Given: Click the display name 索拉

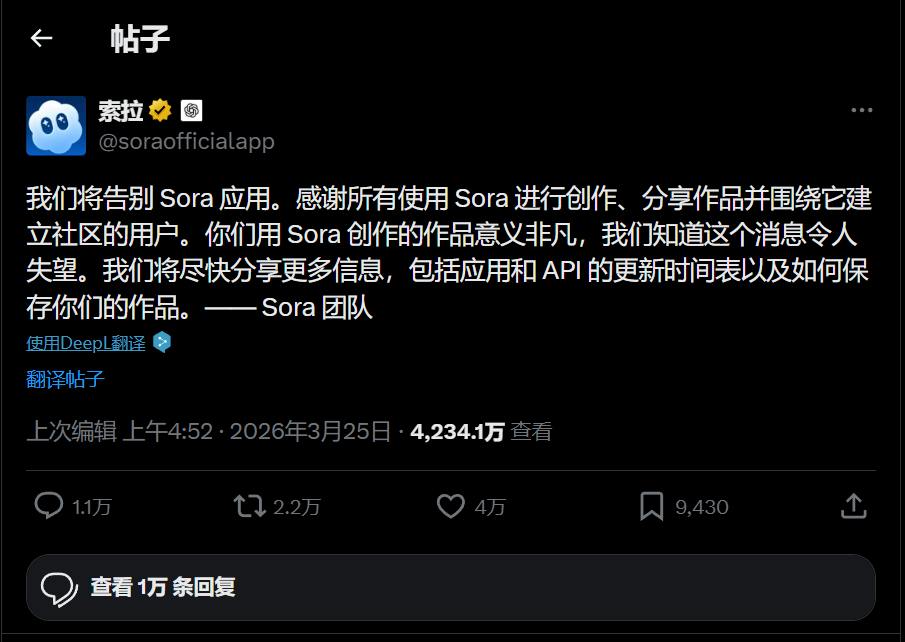Looking at the screenshot, I should coord(120,111).
